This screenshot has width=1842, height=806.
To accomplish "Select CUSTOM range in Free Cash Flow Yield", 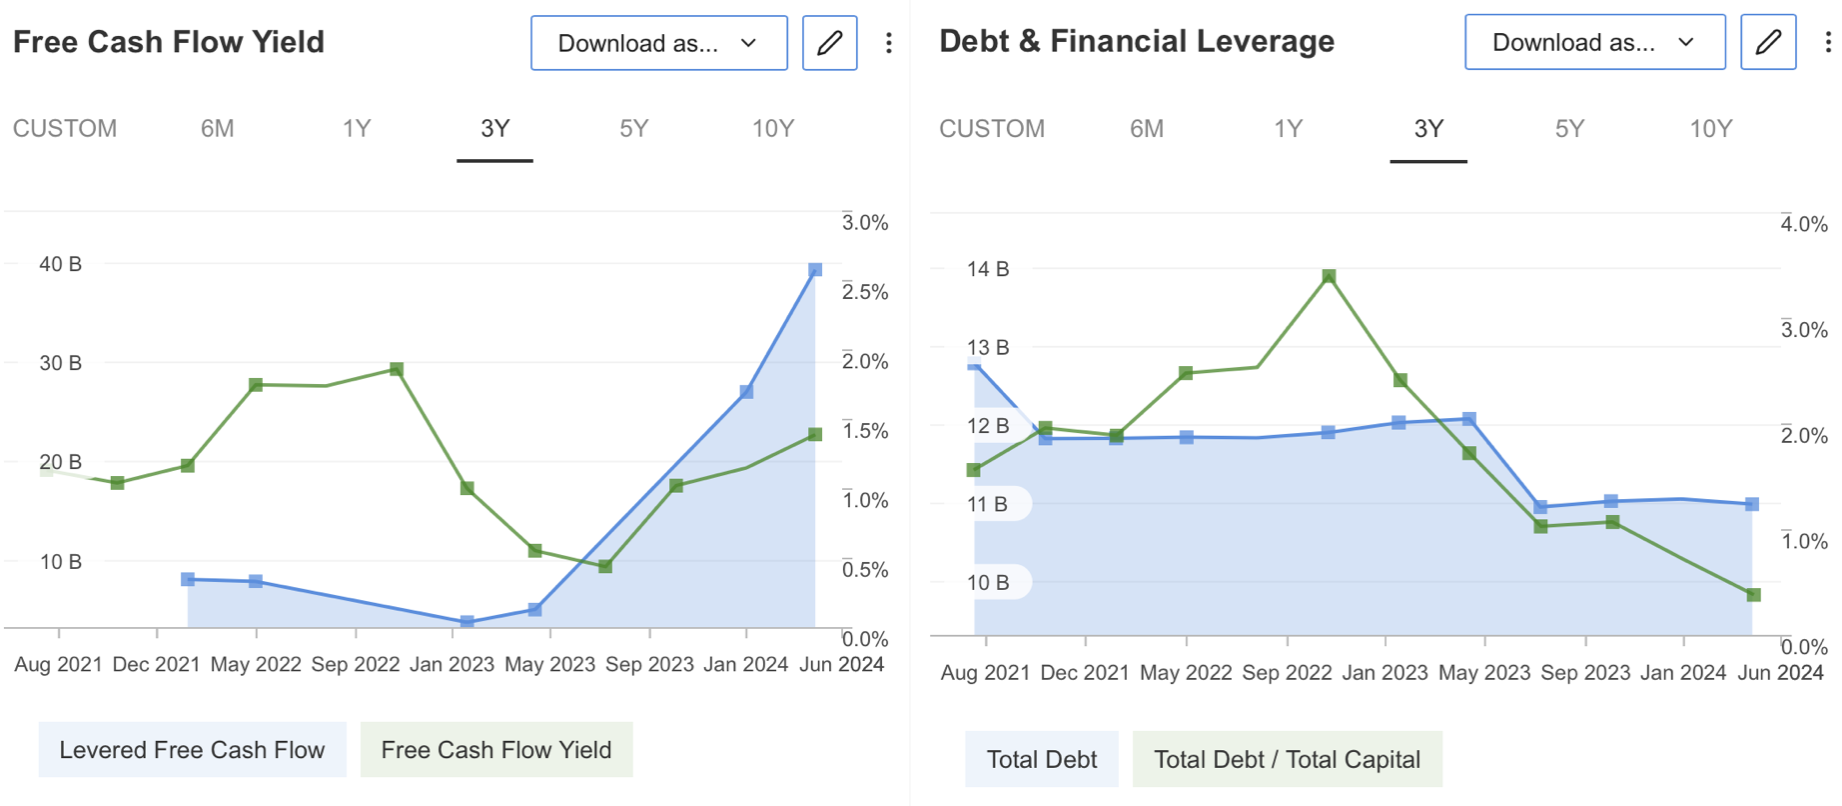I will (x=65, y=129).
